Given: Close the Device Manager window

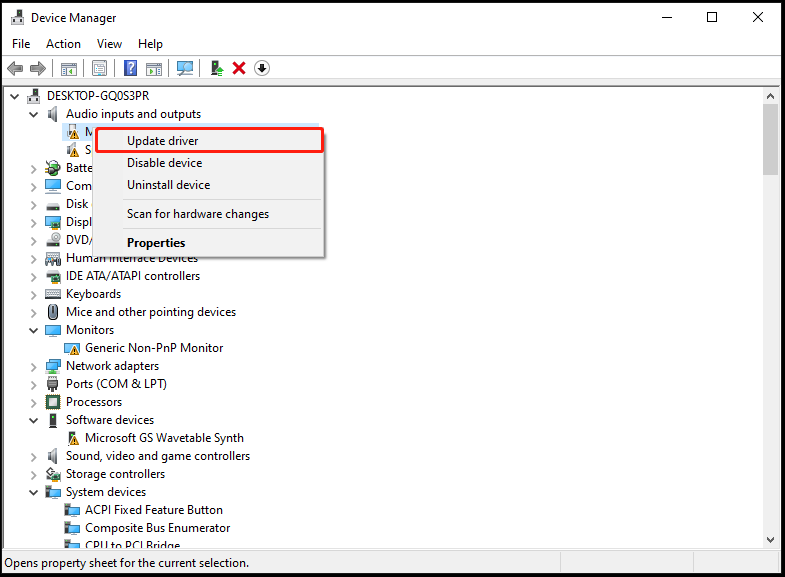Looking at the screenshot, I should (x=758, y=18).
